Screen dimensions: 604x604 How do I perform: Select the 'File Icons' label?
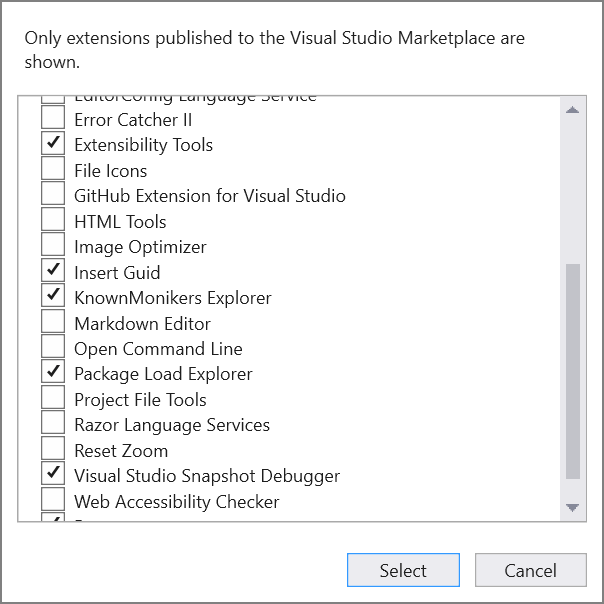[111, 171]
